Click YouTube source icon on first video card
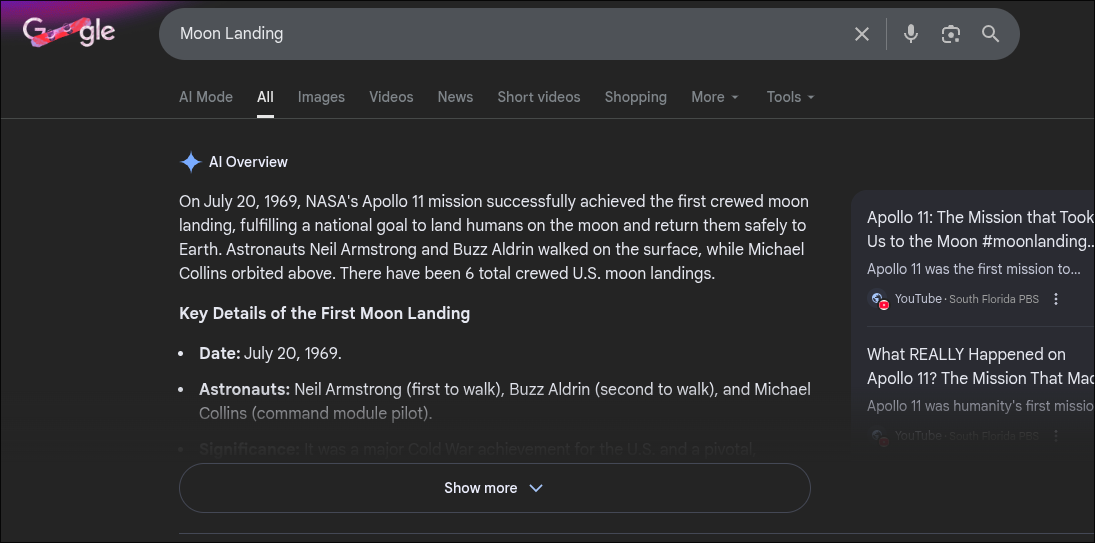 [x=878, y=299]
